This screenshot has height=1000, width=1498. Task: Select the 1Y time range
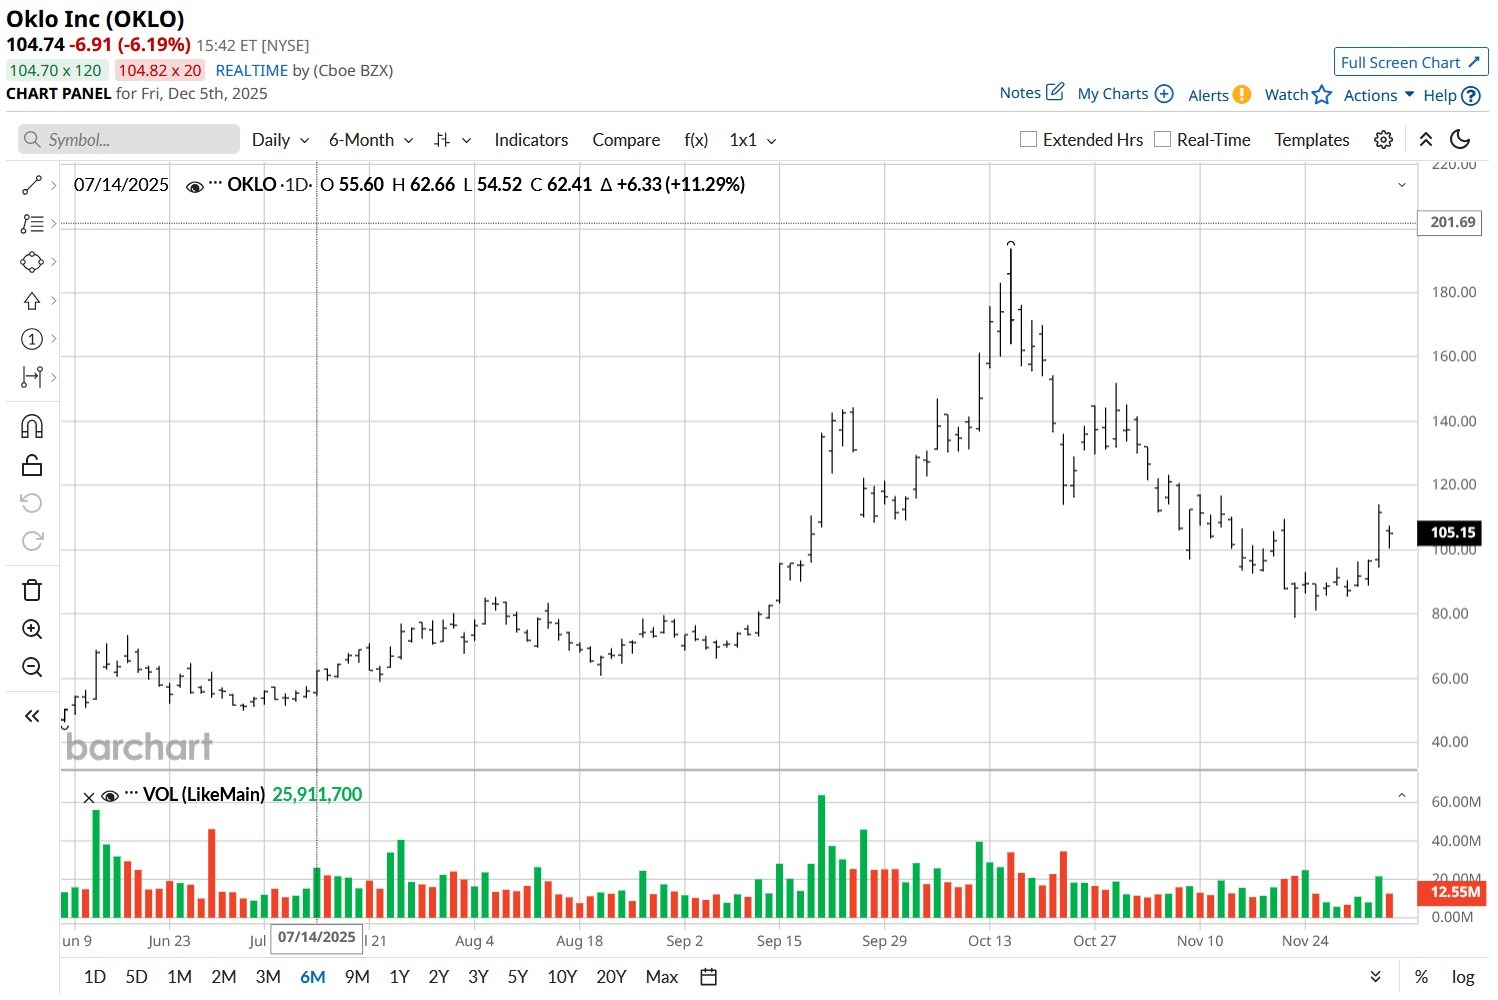coord(399,977)
